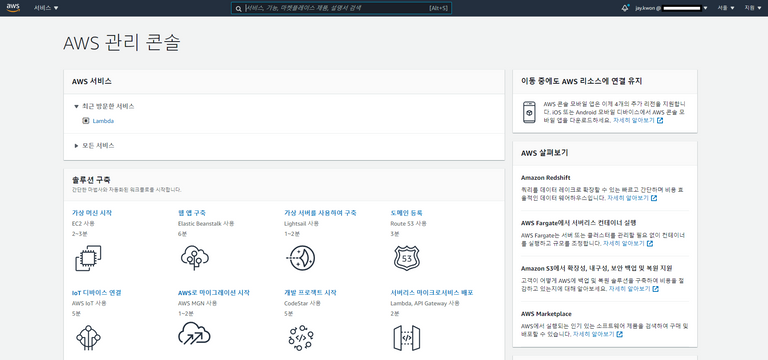Screen dimensions: 768x360
Task: Click the 'AWS 관리 콘솔' page title
Action: (x=122, y=43)
